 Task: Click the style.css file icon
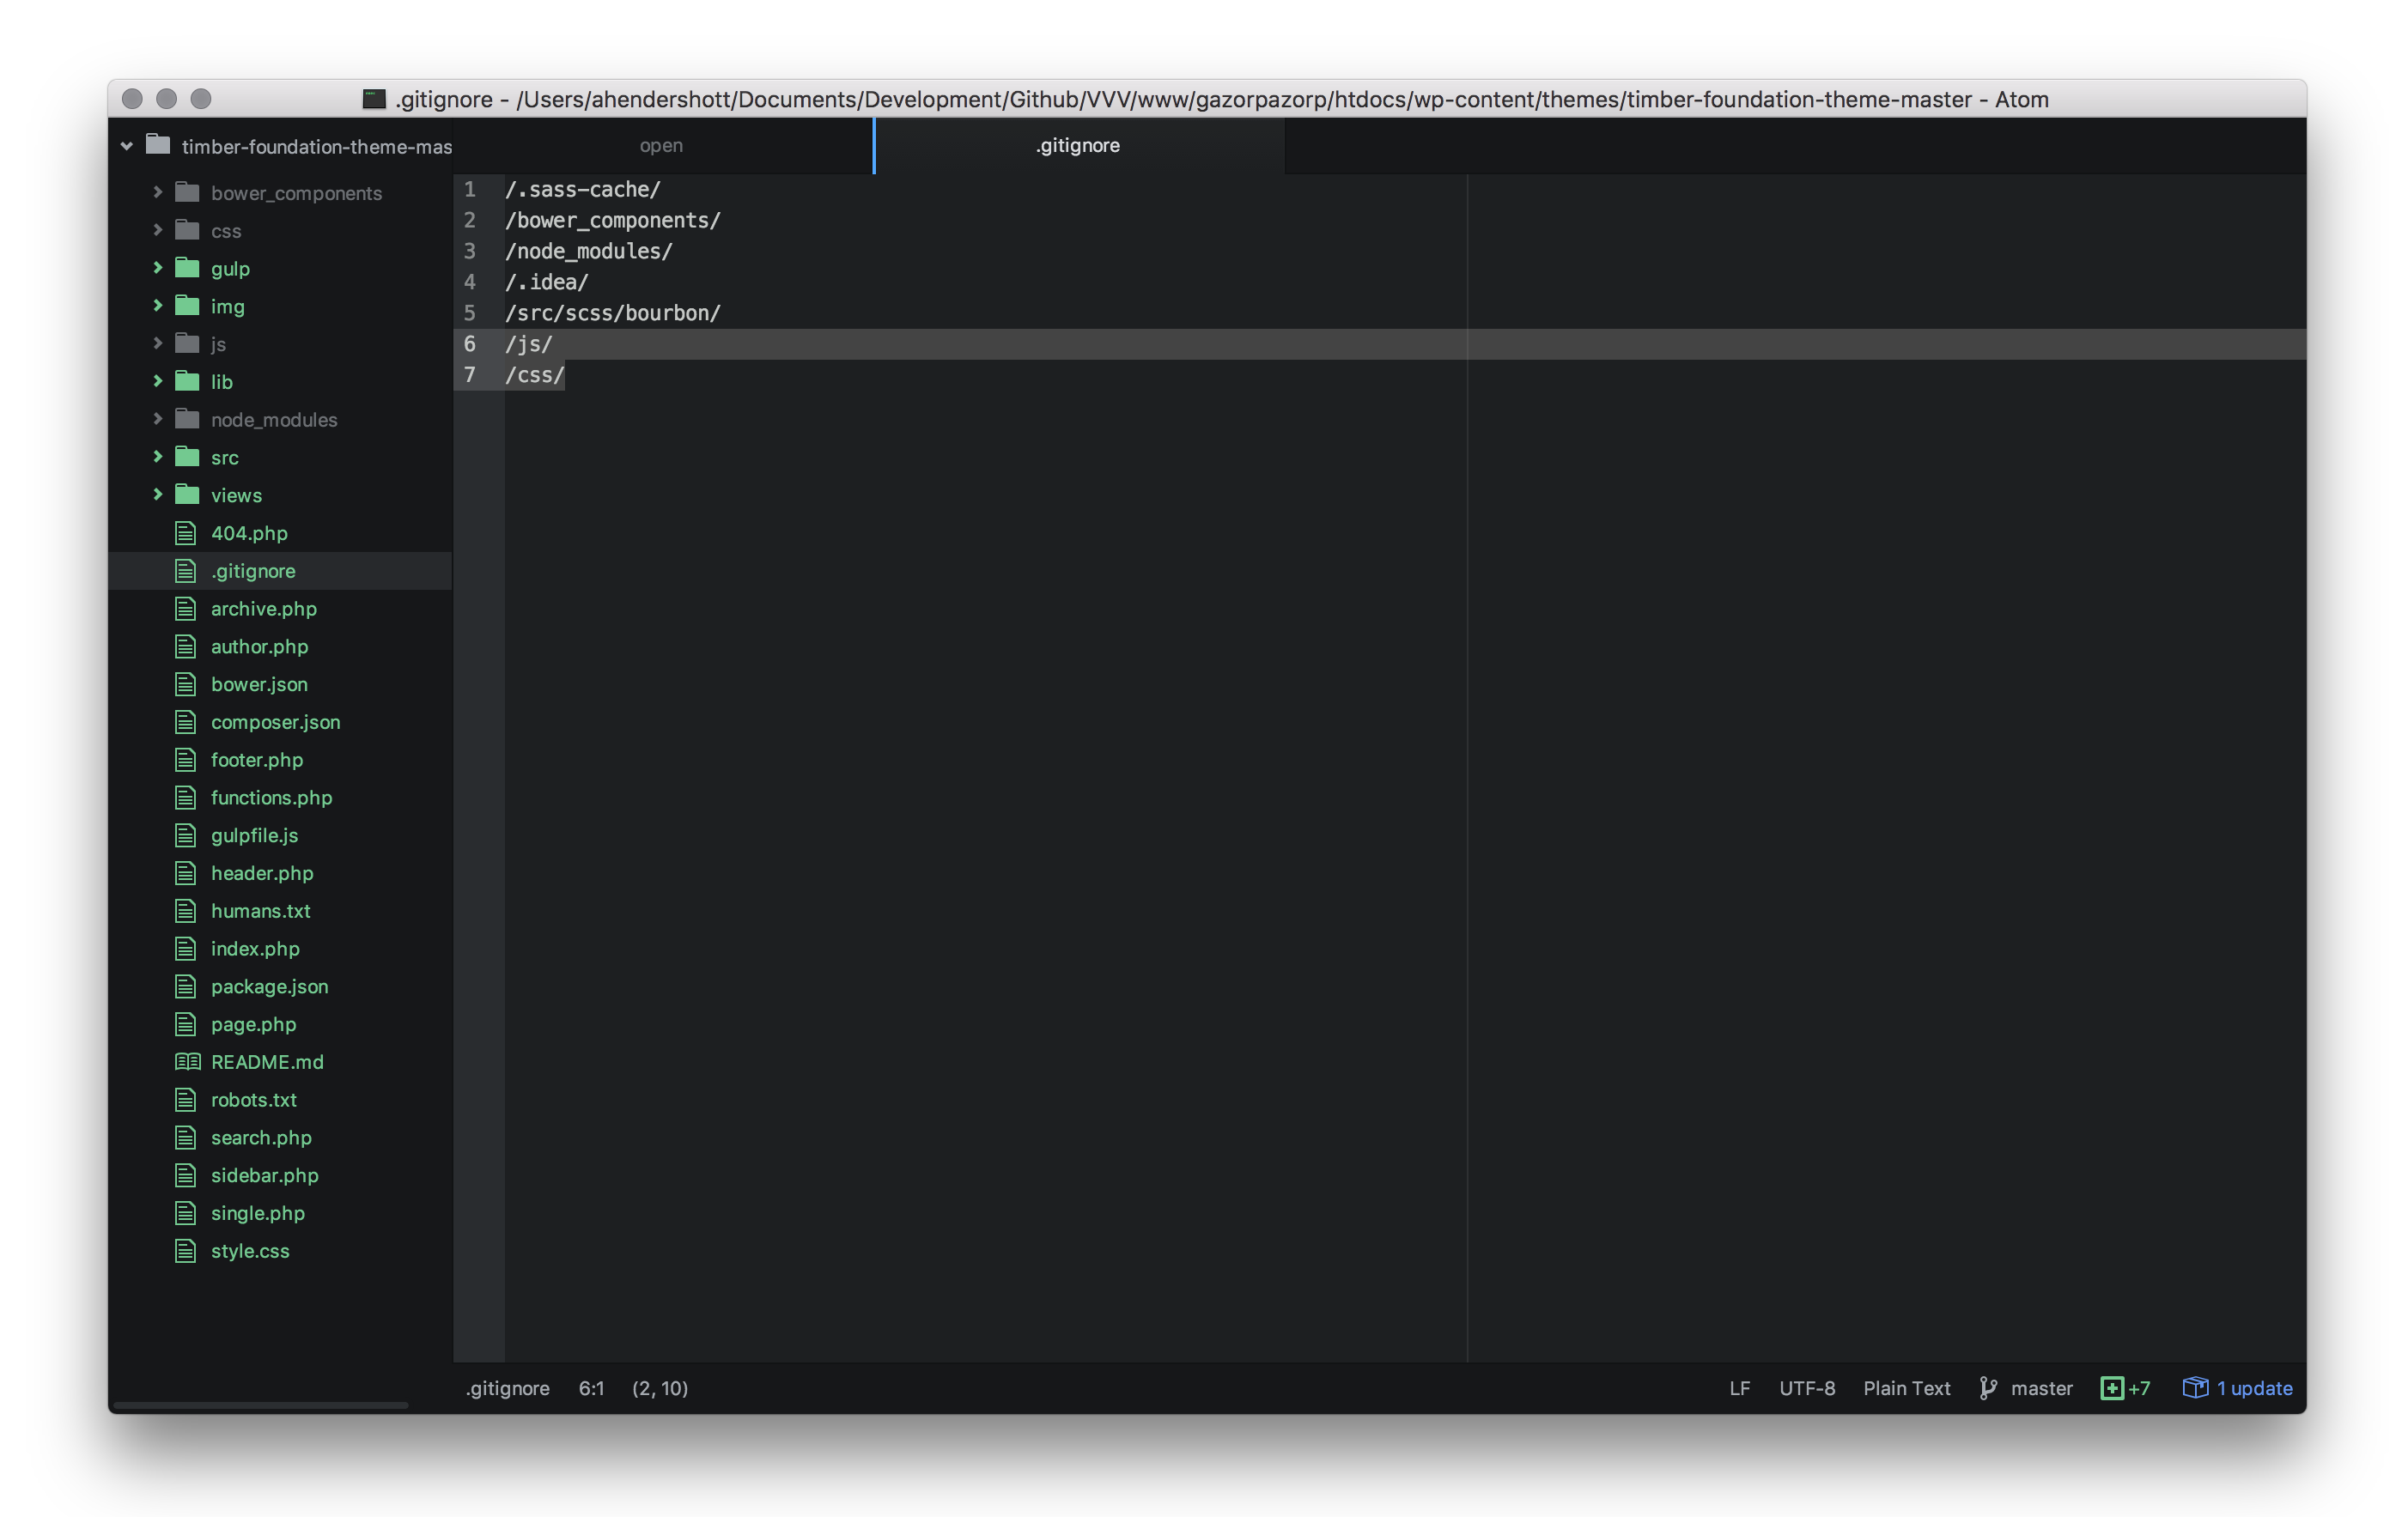186,1250
